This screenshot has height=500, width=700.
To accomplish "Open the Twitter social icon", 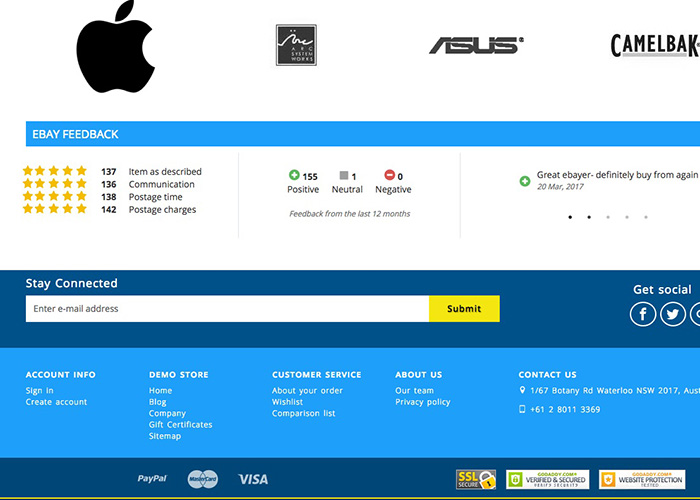I will (x=673, y=314).
